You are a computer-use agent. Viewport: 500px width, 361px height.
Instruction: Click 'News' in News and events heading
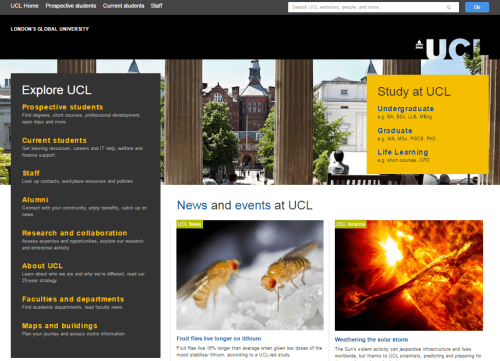point(192,205)
